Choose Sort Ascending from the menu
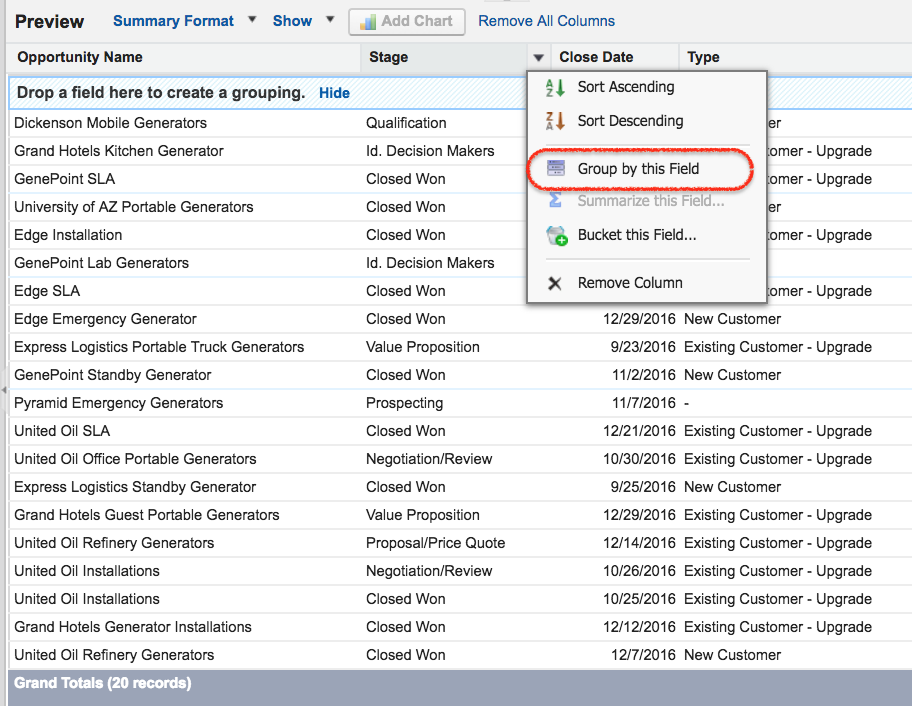912x706 pixels. (x=625, y=87)
